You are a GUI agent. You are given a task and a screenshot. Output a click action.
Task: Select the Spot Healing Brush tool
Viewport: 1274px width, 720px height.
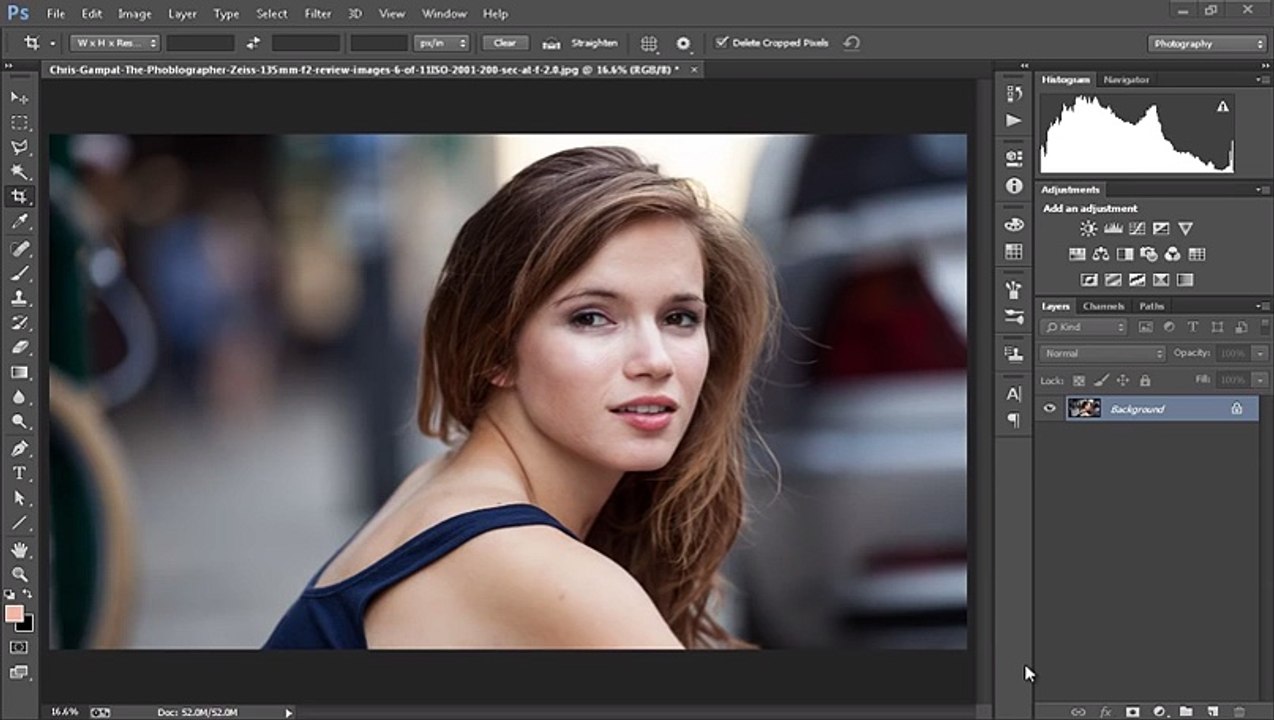click(19, 248)
